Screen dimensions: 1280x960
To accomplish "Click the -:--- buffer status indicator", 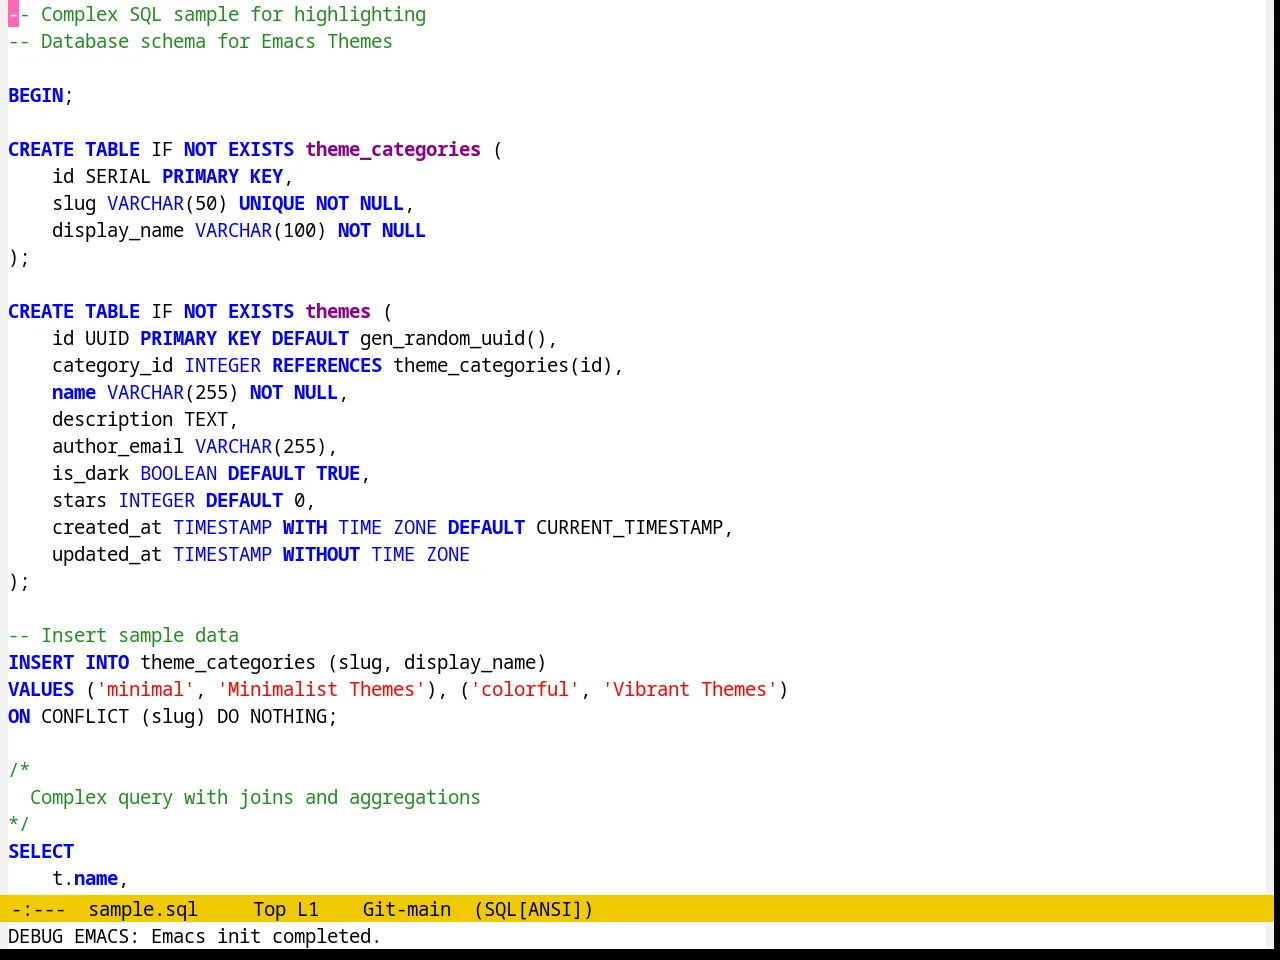I will (38, 909).
